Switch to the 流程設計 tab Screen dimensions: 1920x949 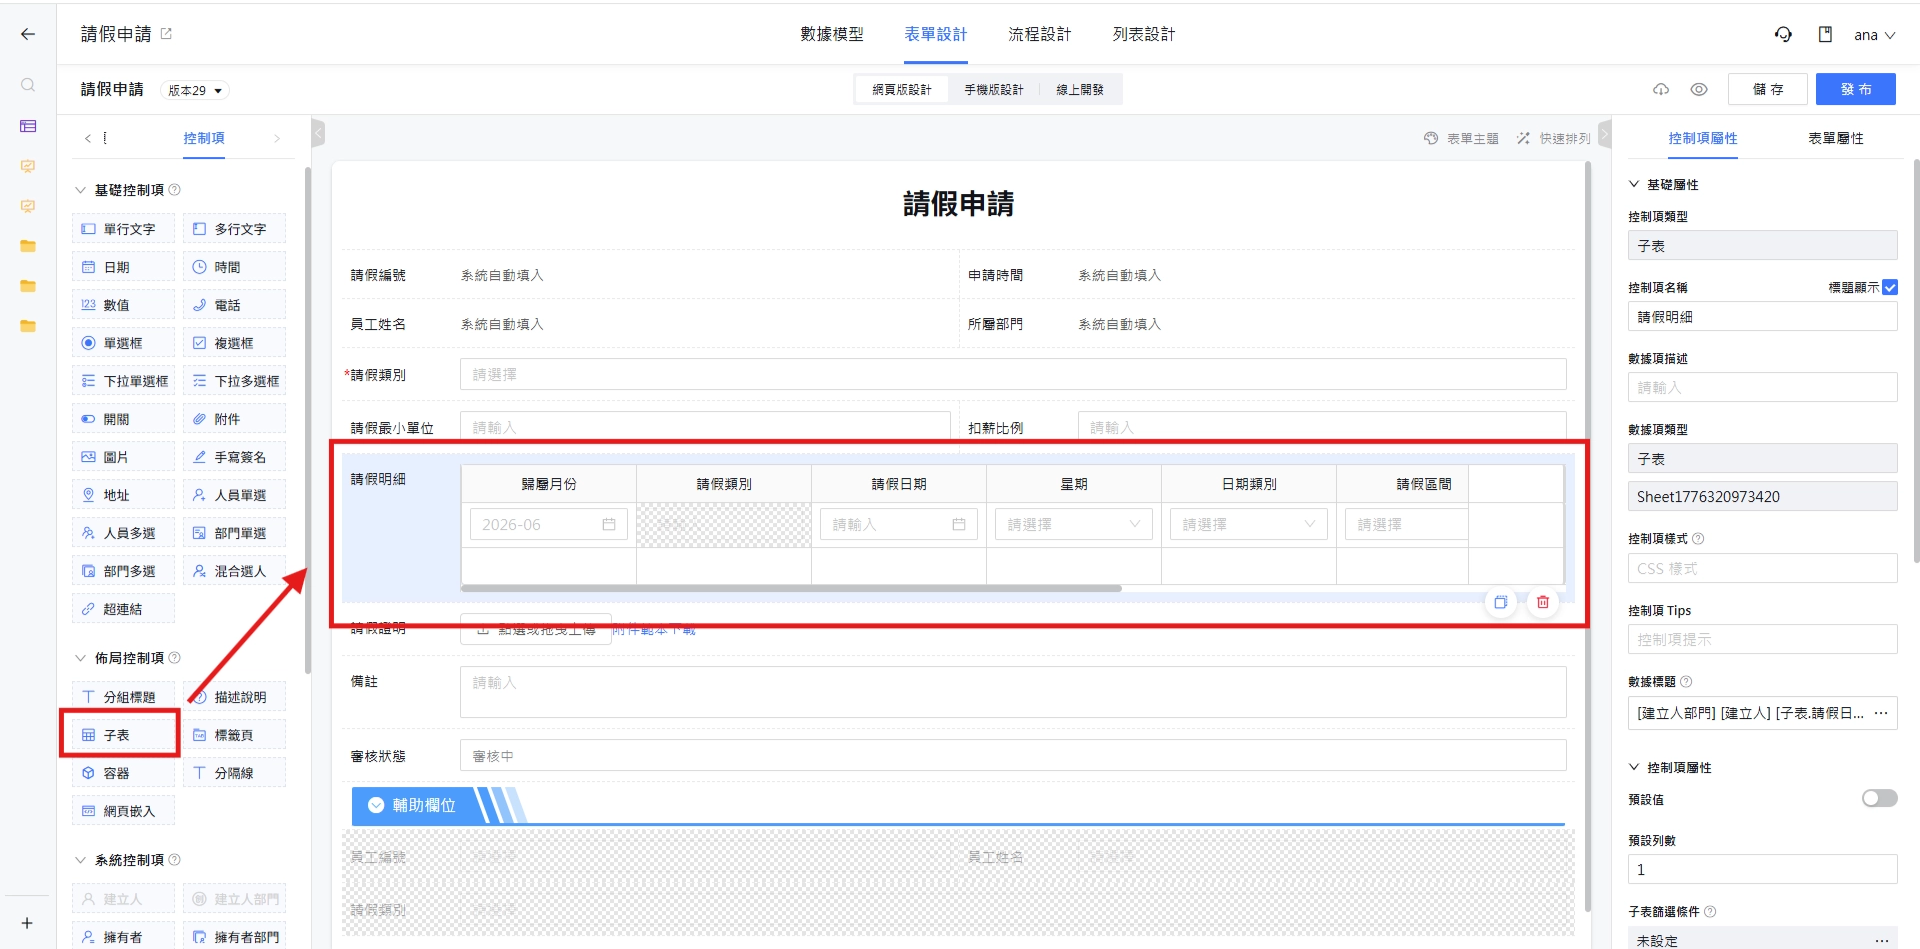(x=1039, y=34)
